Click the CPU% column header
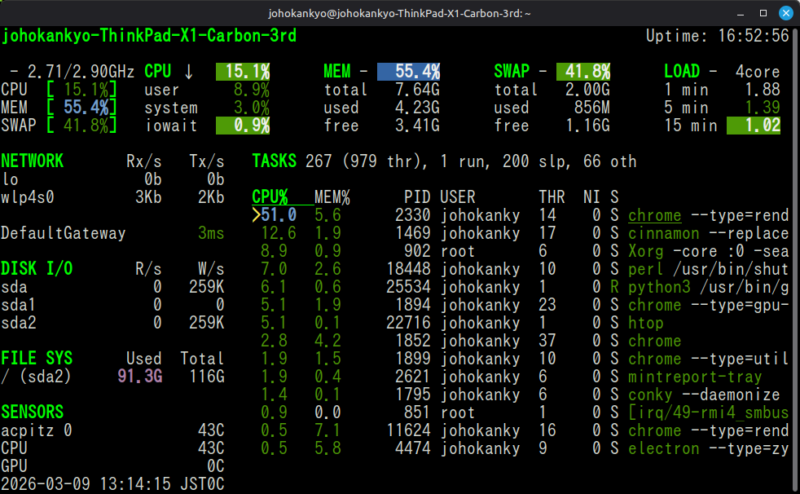The image size is (800, 494). coord(270,197)
